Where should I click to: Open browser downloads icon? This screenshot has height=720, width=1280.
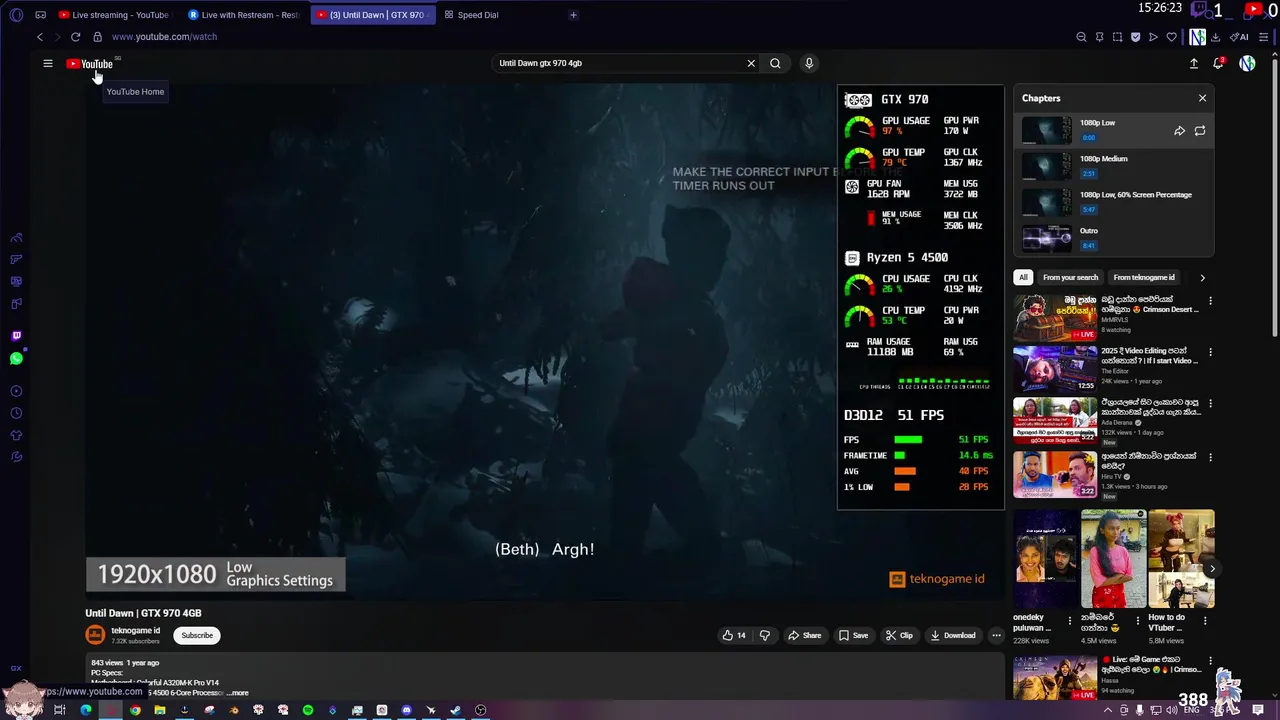(x=1215, y=37)
